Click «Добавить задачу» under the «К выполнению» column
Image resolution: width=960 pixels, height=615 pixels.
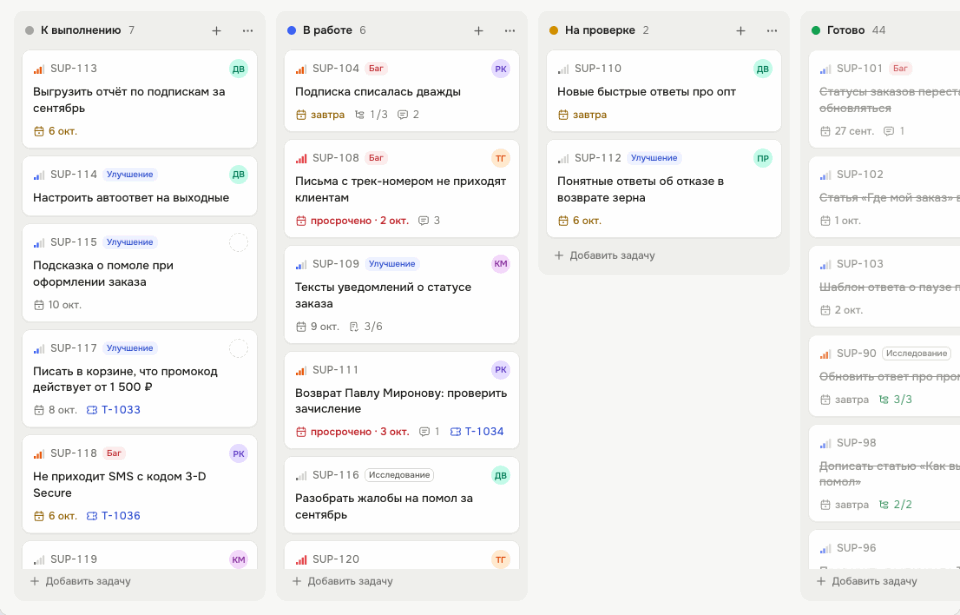click(x=81, y=581)
